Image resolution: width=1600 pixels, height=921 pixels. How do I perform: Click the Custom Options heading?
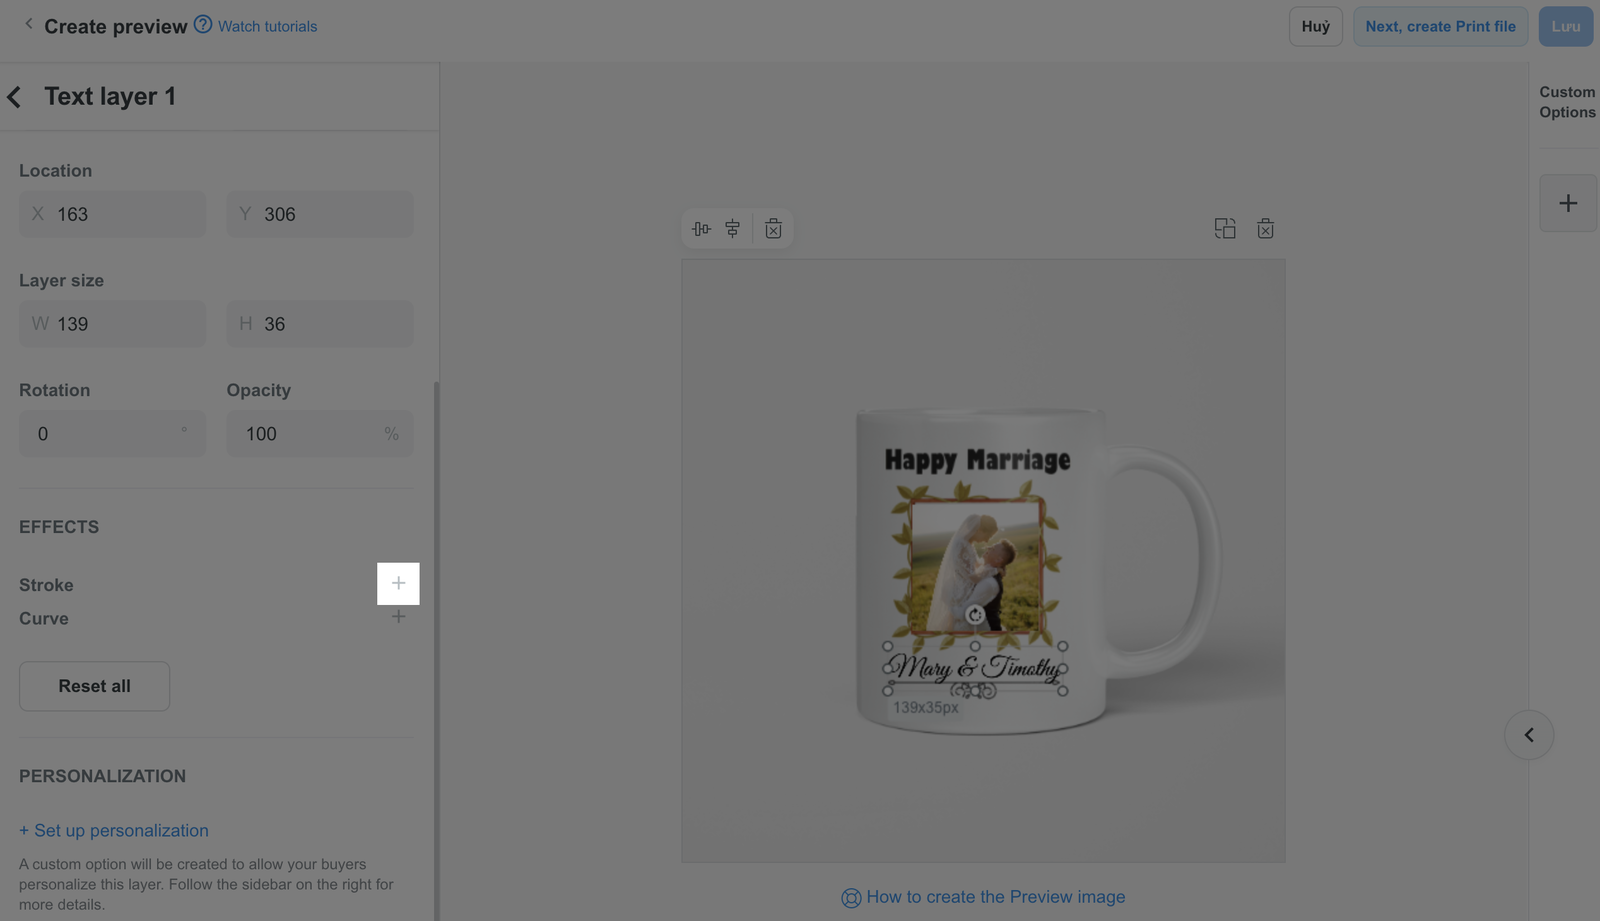pyautogui.click(x=1567, y=102)
